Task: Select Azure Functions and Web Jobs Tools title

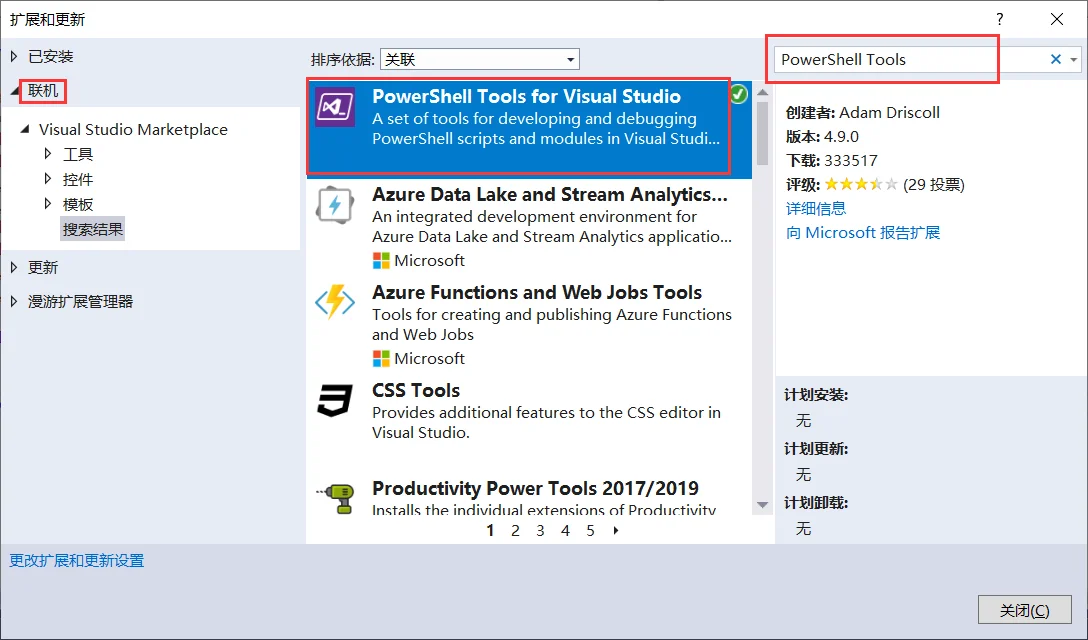Action: (x=537, y=292)
